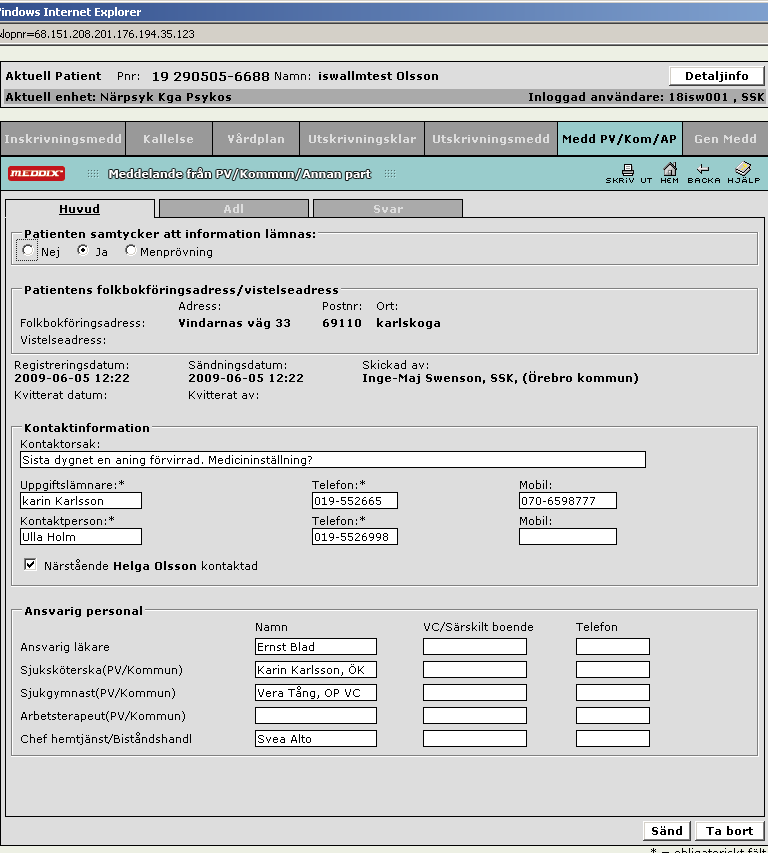Click the Uppgiftslämnare name field
Viewport: 768px width, 853px height.
pyautogui.click(x=81, y=500)
